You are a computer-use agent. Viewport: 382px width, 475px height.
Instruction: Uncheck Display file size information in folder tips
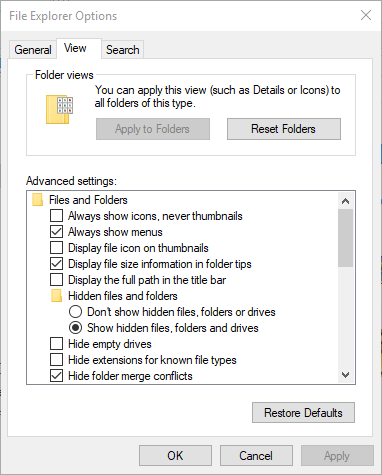point(56,264)
